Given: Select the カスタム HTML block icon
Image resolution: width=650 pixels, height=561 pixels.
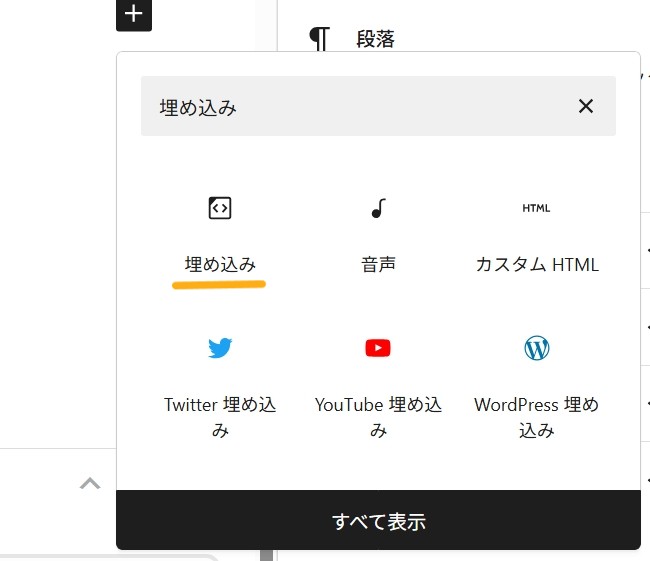Looking at the screenshot, I should (x=536, y=208).
